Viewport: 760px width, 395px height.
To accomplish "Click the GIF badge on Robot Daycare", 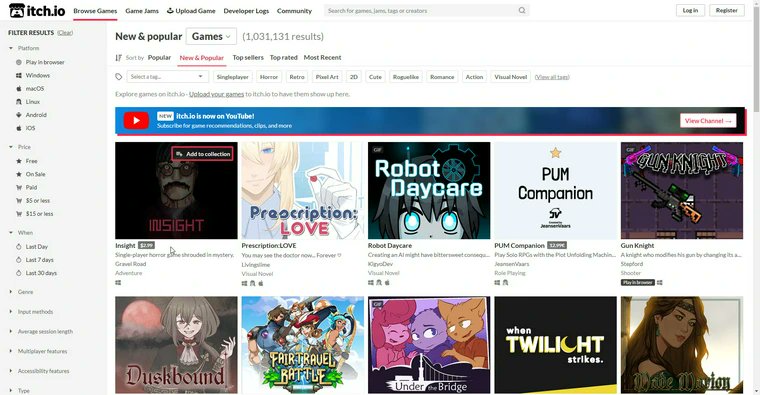I will click(x=377, y=150).
